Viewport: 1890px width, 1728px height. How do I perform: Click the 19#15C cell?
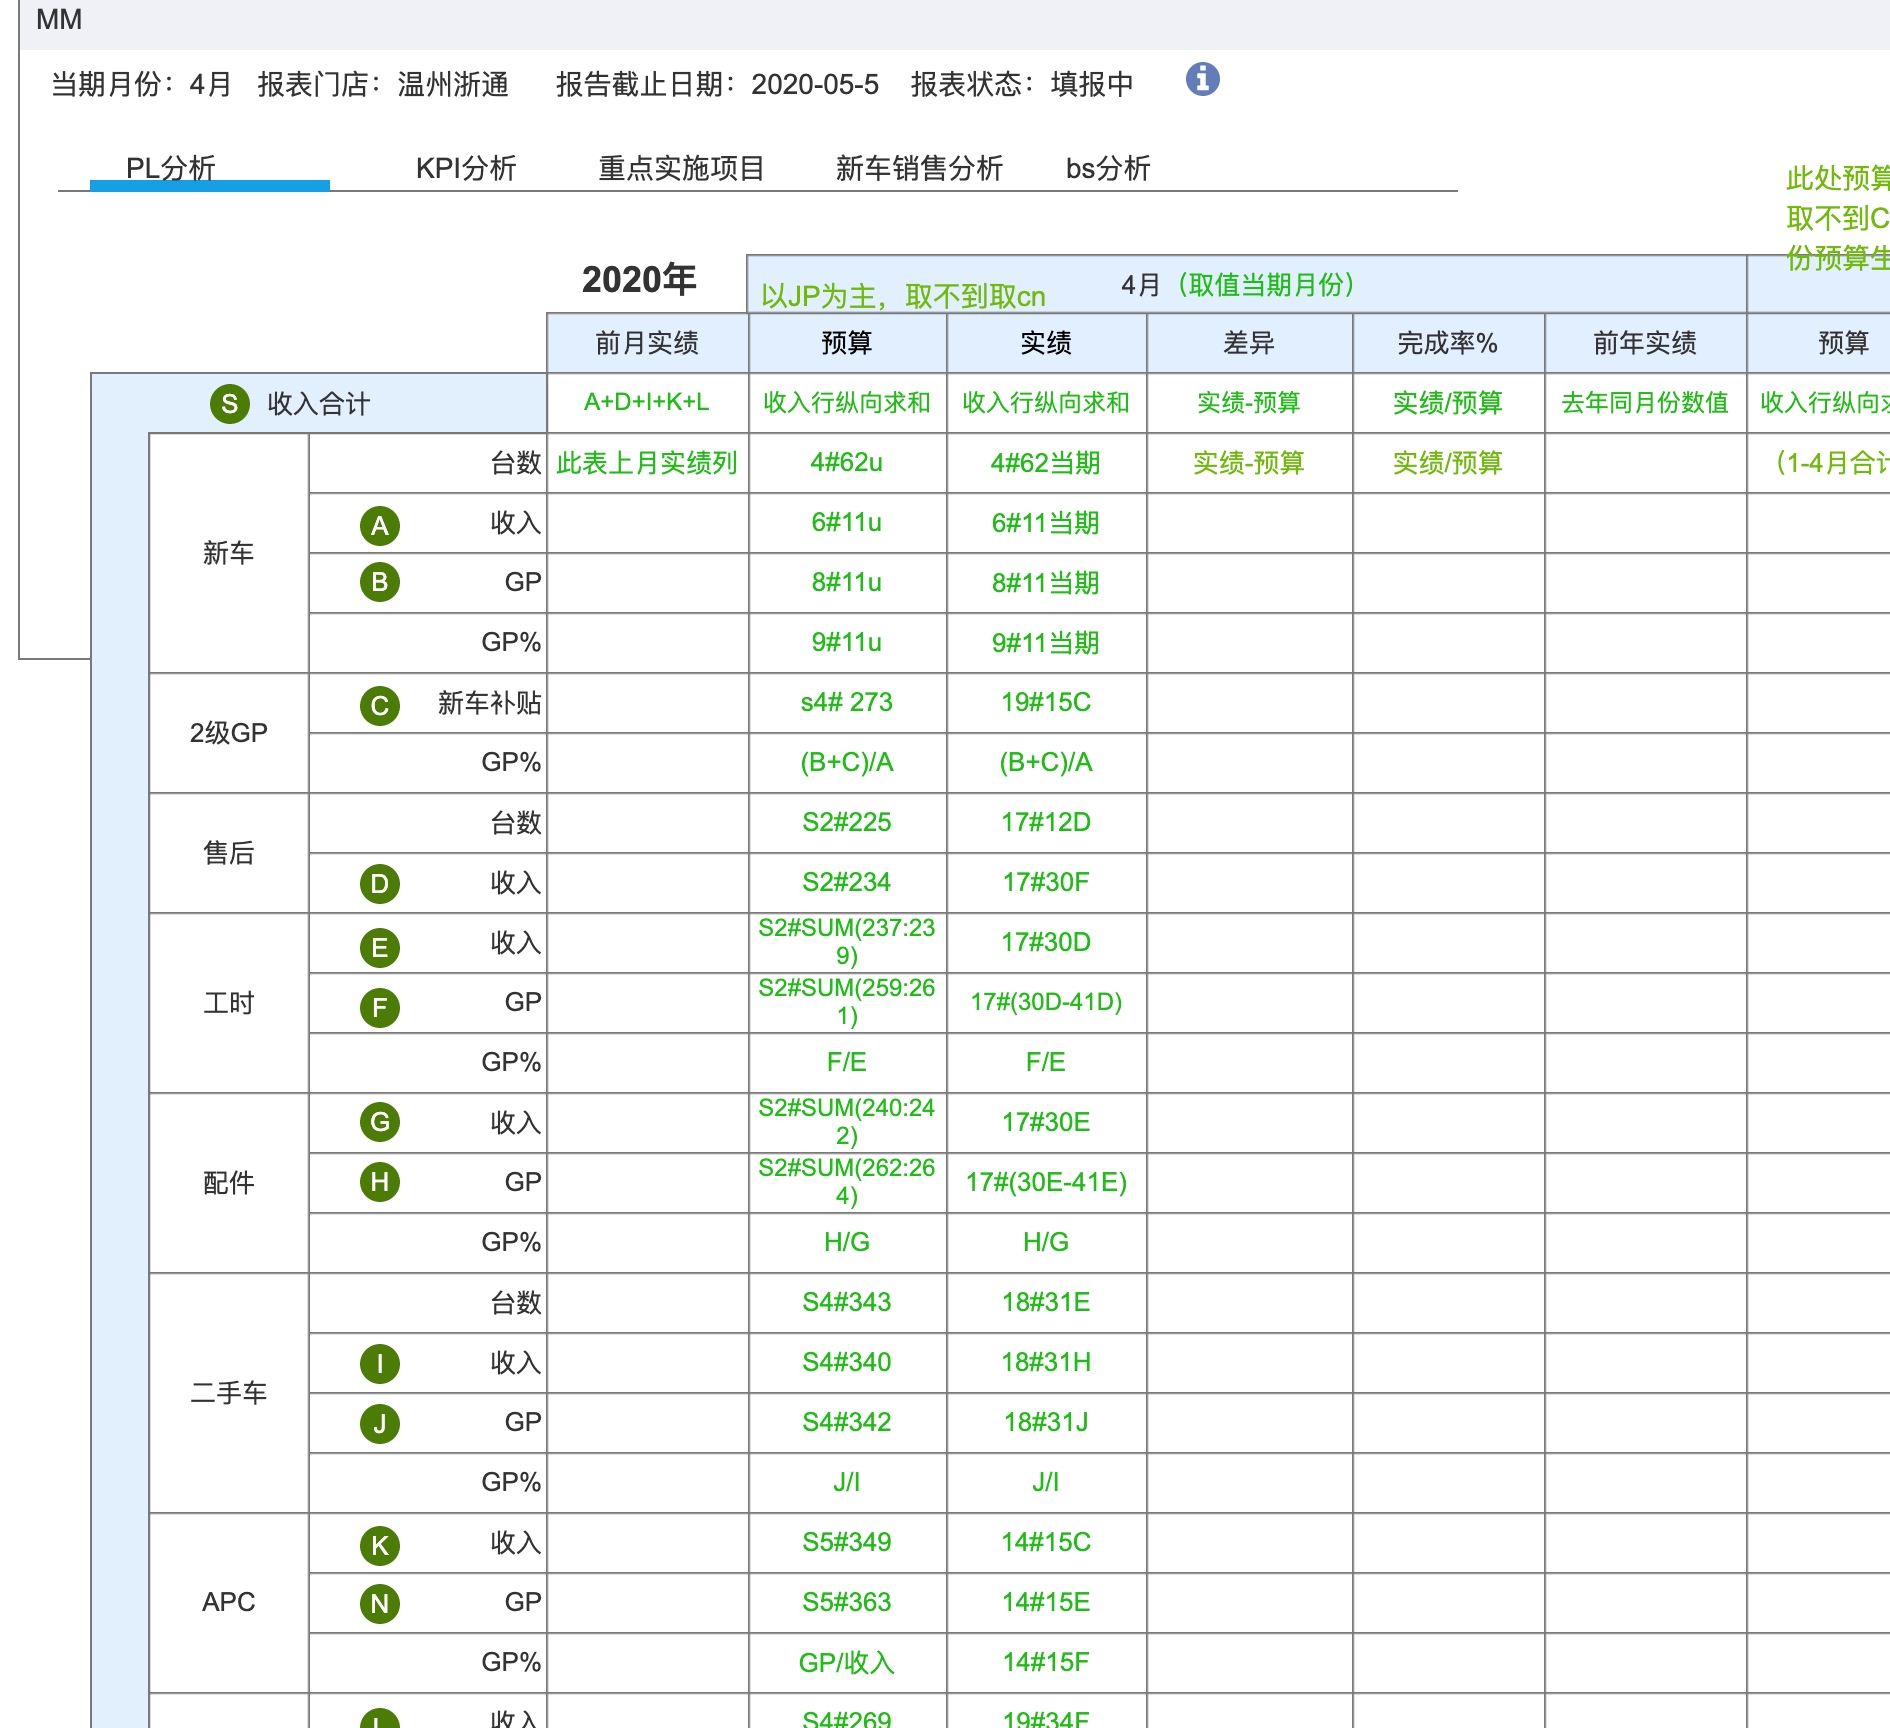point(1046,703)
